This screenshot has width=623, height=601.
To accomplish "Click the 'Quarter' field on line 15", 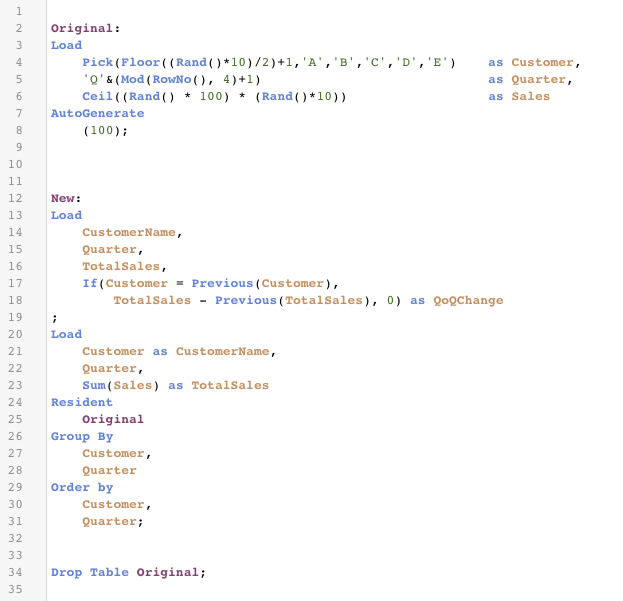I will pos(109,249).
